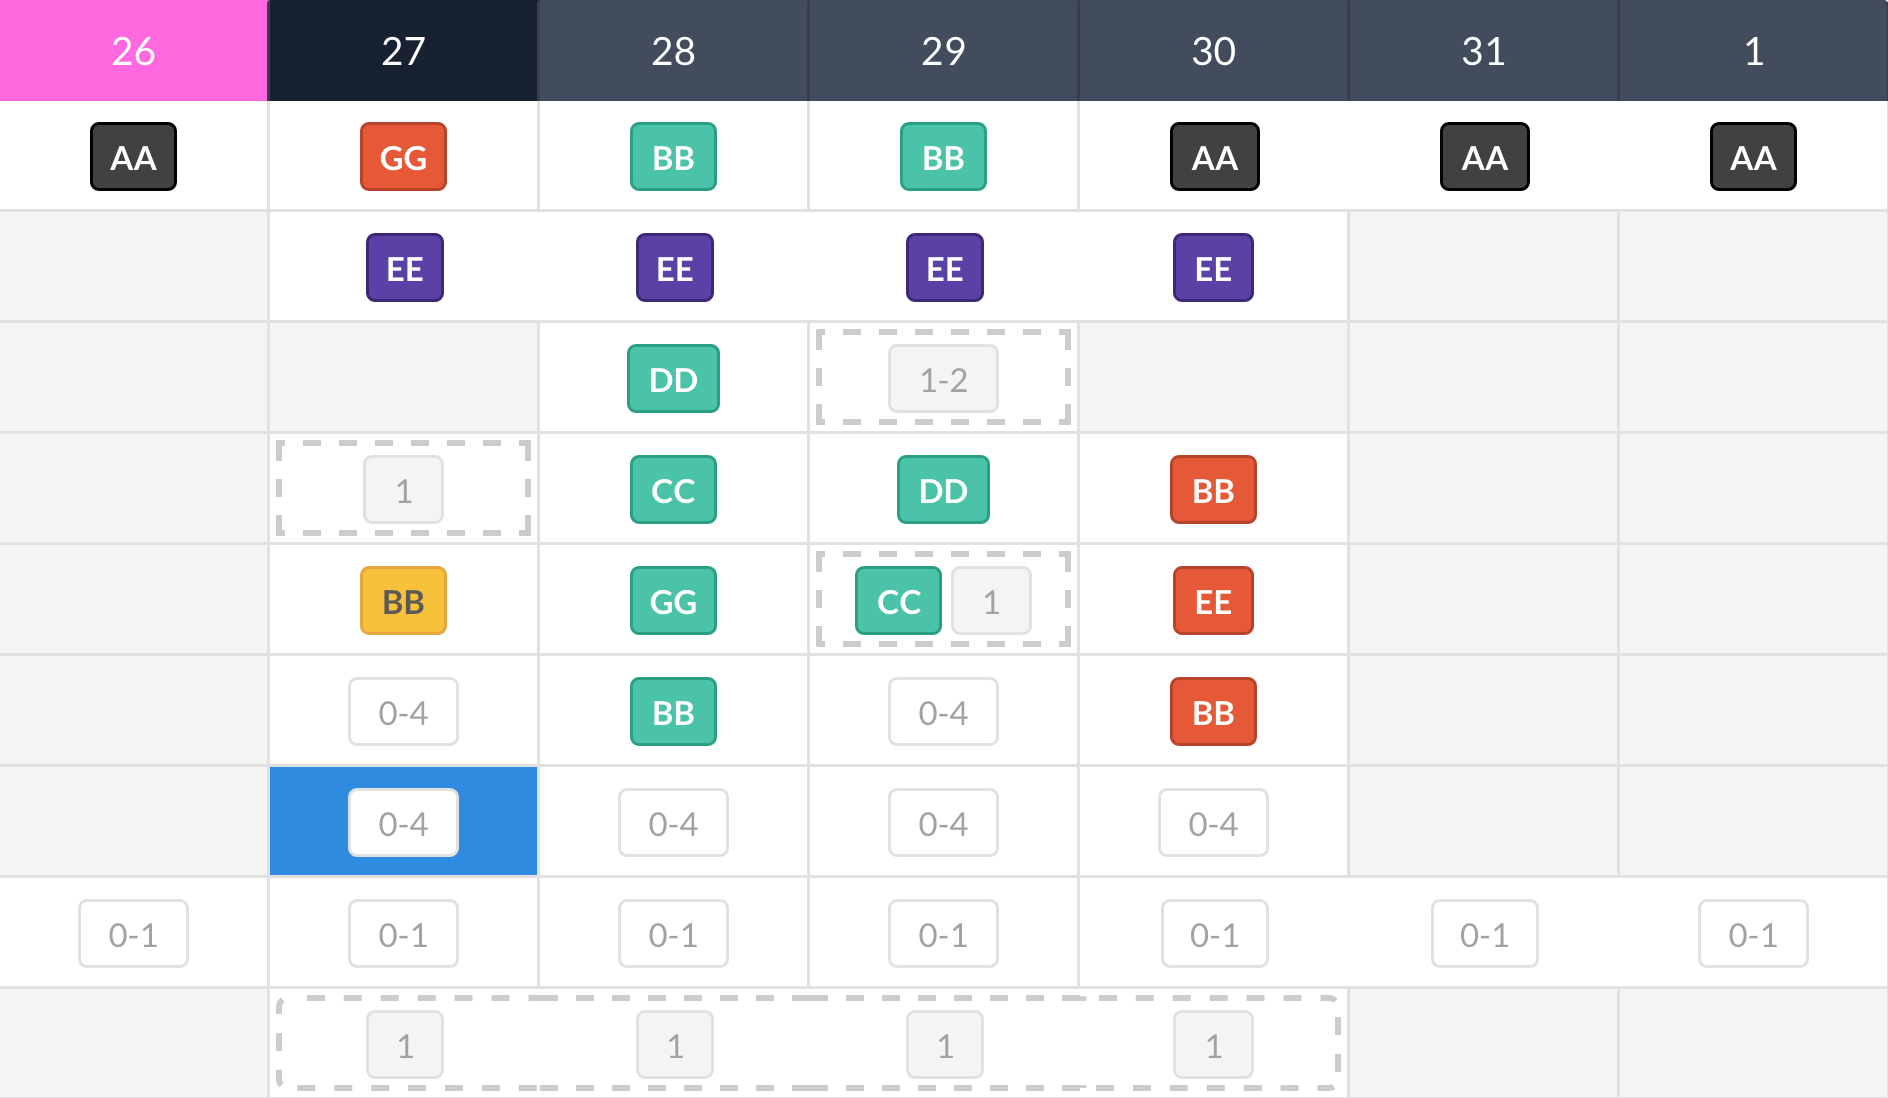The height and width of the screenshot is (1098, 1888).
Task: Click the 0-1 slot under day 30
Action: pos(1214,934)
